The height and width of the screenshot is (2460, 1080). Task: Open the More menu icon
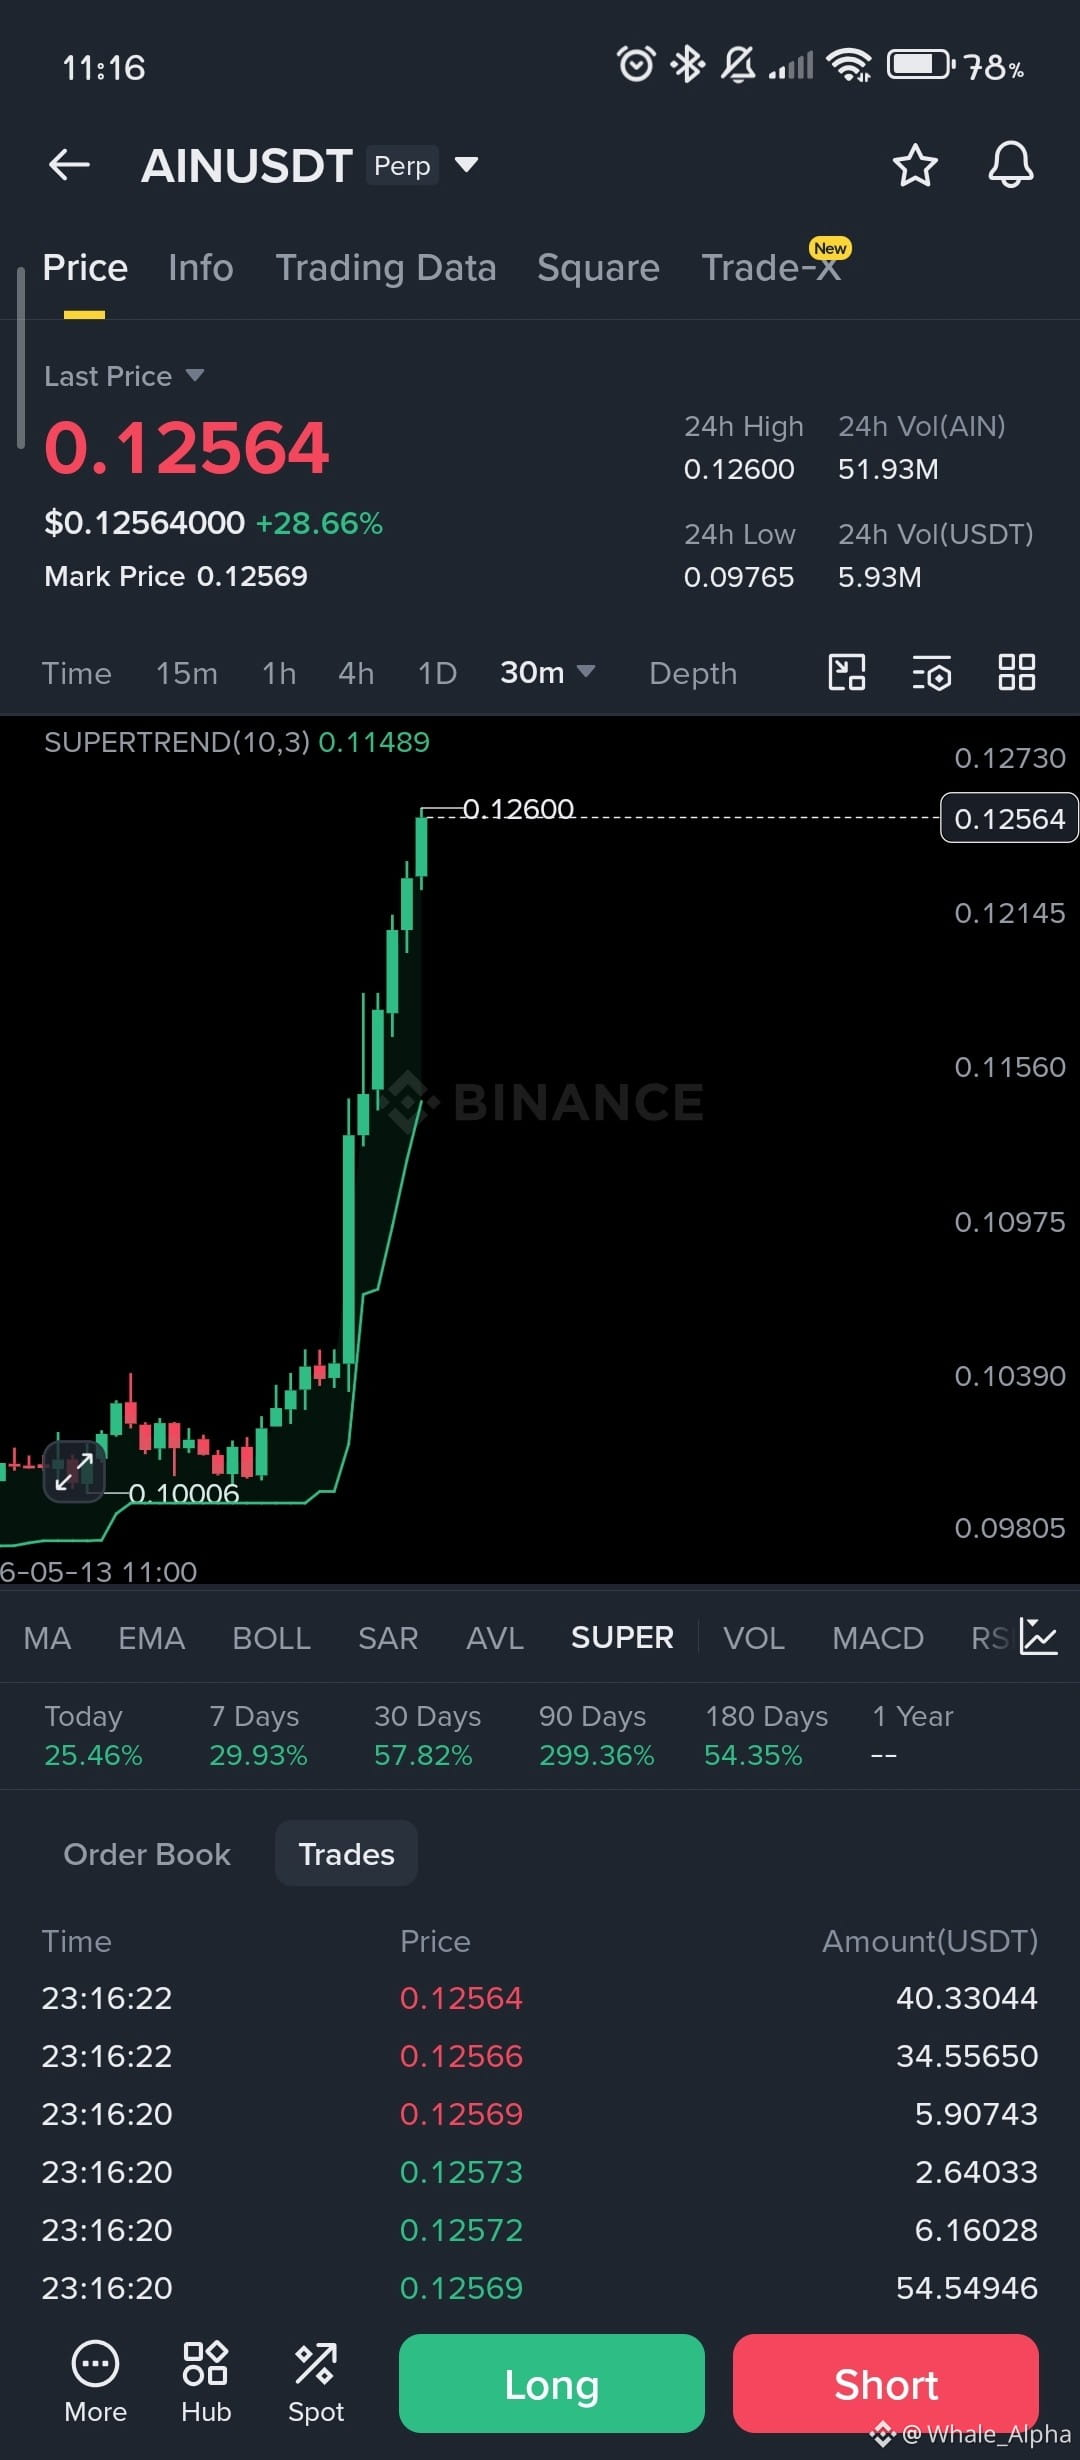95,2384
